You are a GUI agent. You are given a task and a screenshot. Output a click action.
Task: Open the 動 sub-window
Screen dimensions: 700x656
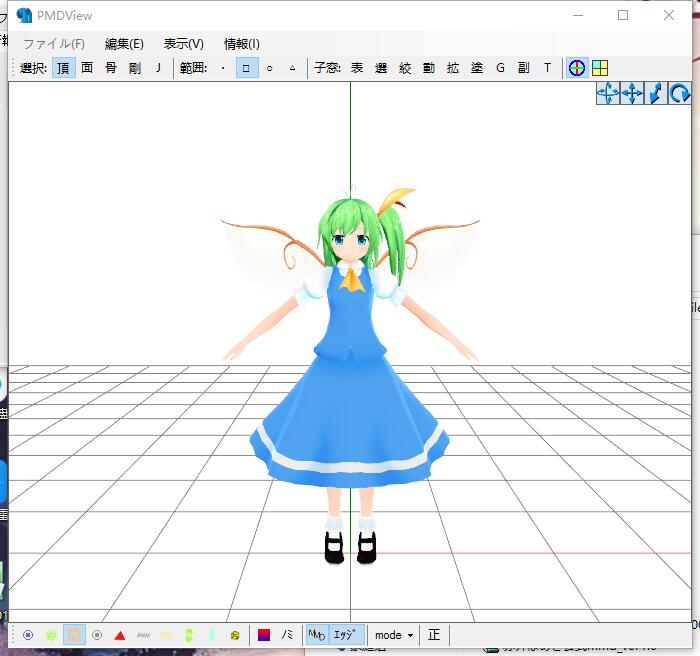point(429,68)
